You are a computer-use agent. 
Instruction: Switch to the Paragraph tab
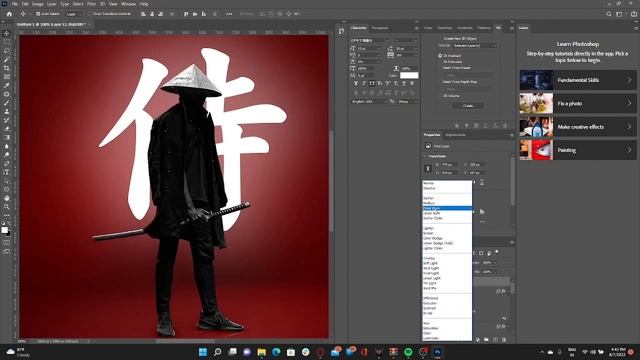380,28
